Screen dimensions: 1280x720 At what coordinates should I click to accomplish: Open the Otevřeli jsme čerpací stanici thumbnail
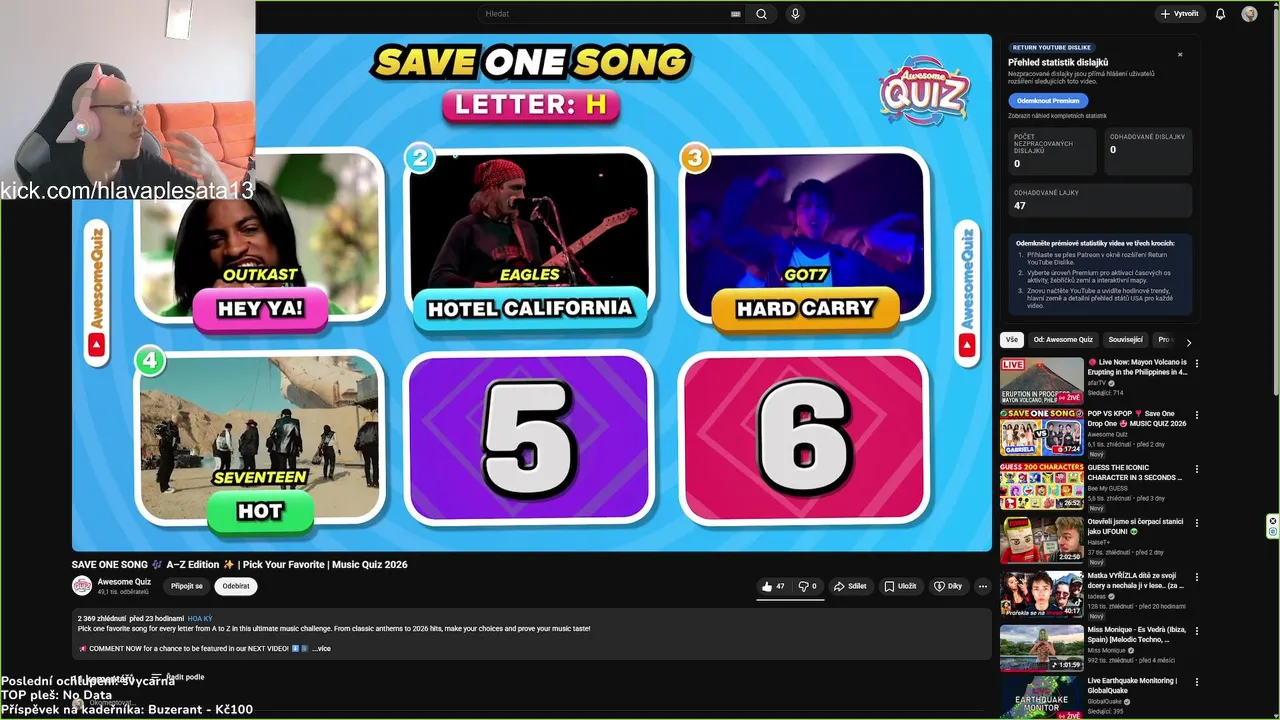[x=1042, y=540]
